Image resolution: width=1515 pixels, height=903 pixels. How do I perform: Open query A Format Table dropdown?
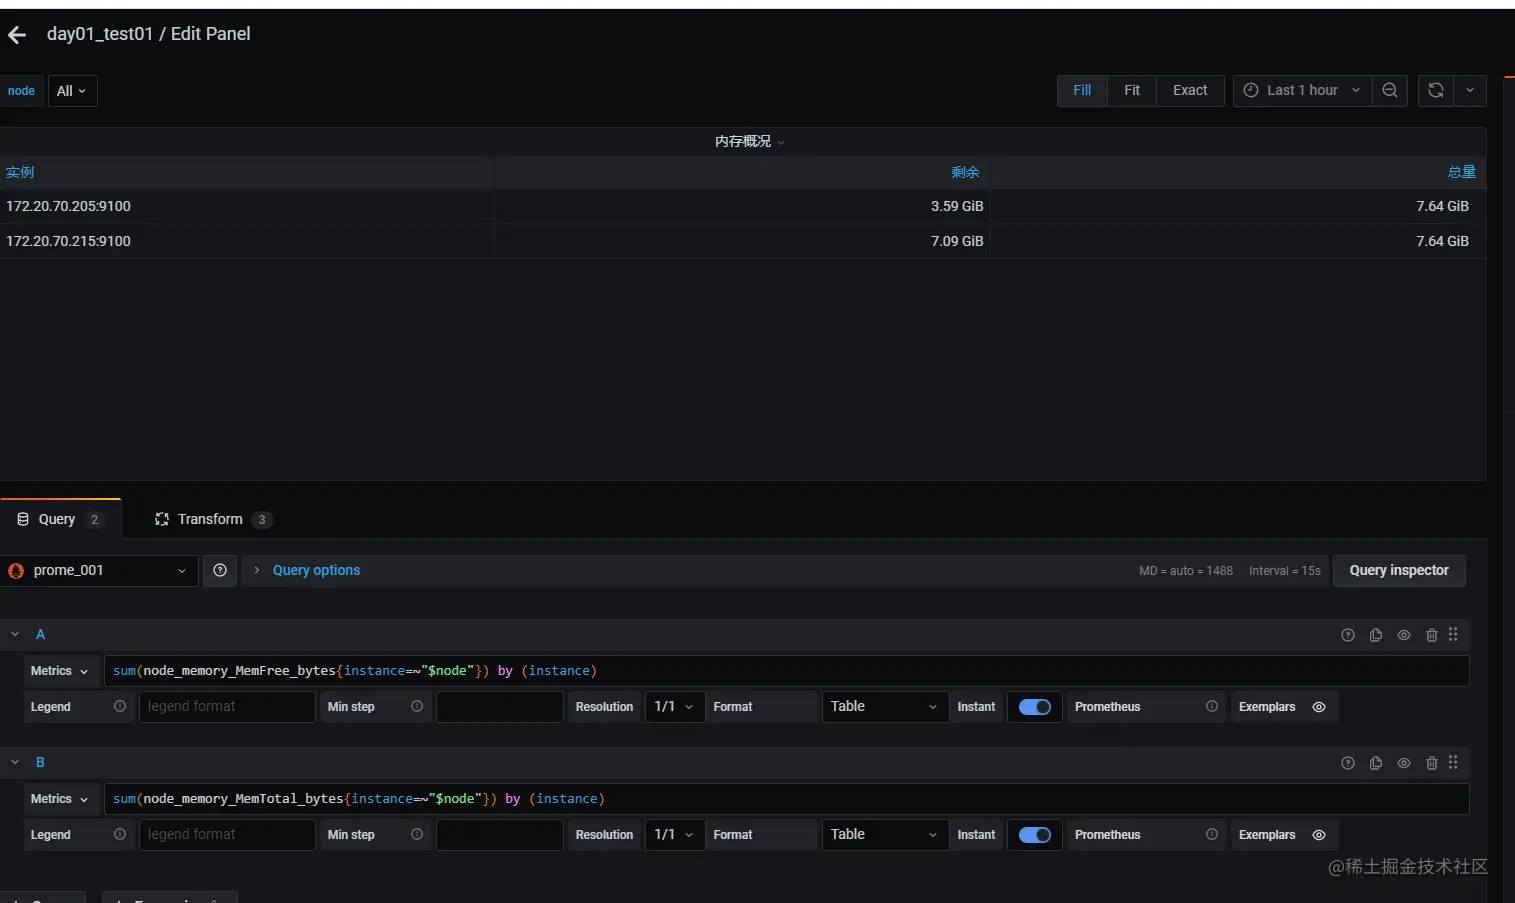tap(885, 706)
